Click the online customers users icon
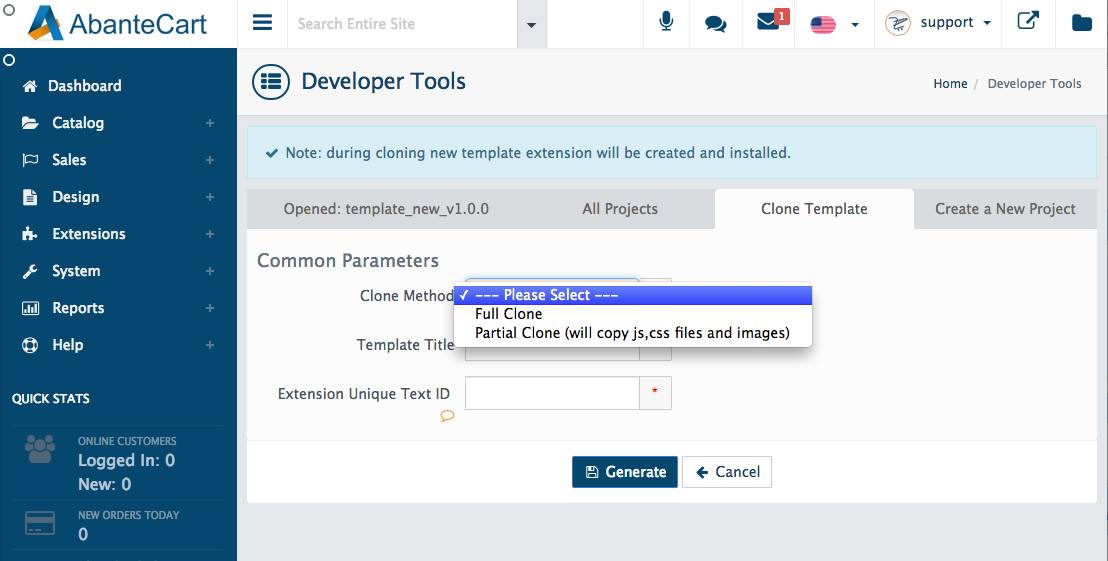This screenshot has width=1108, height=561. click(x=40, y=449)
